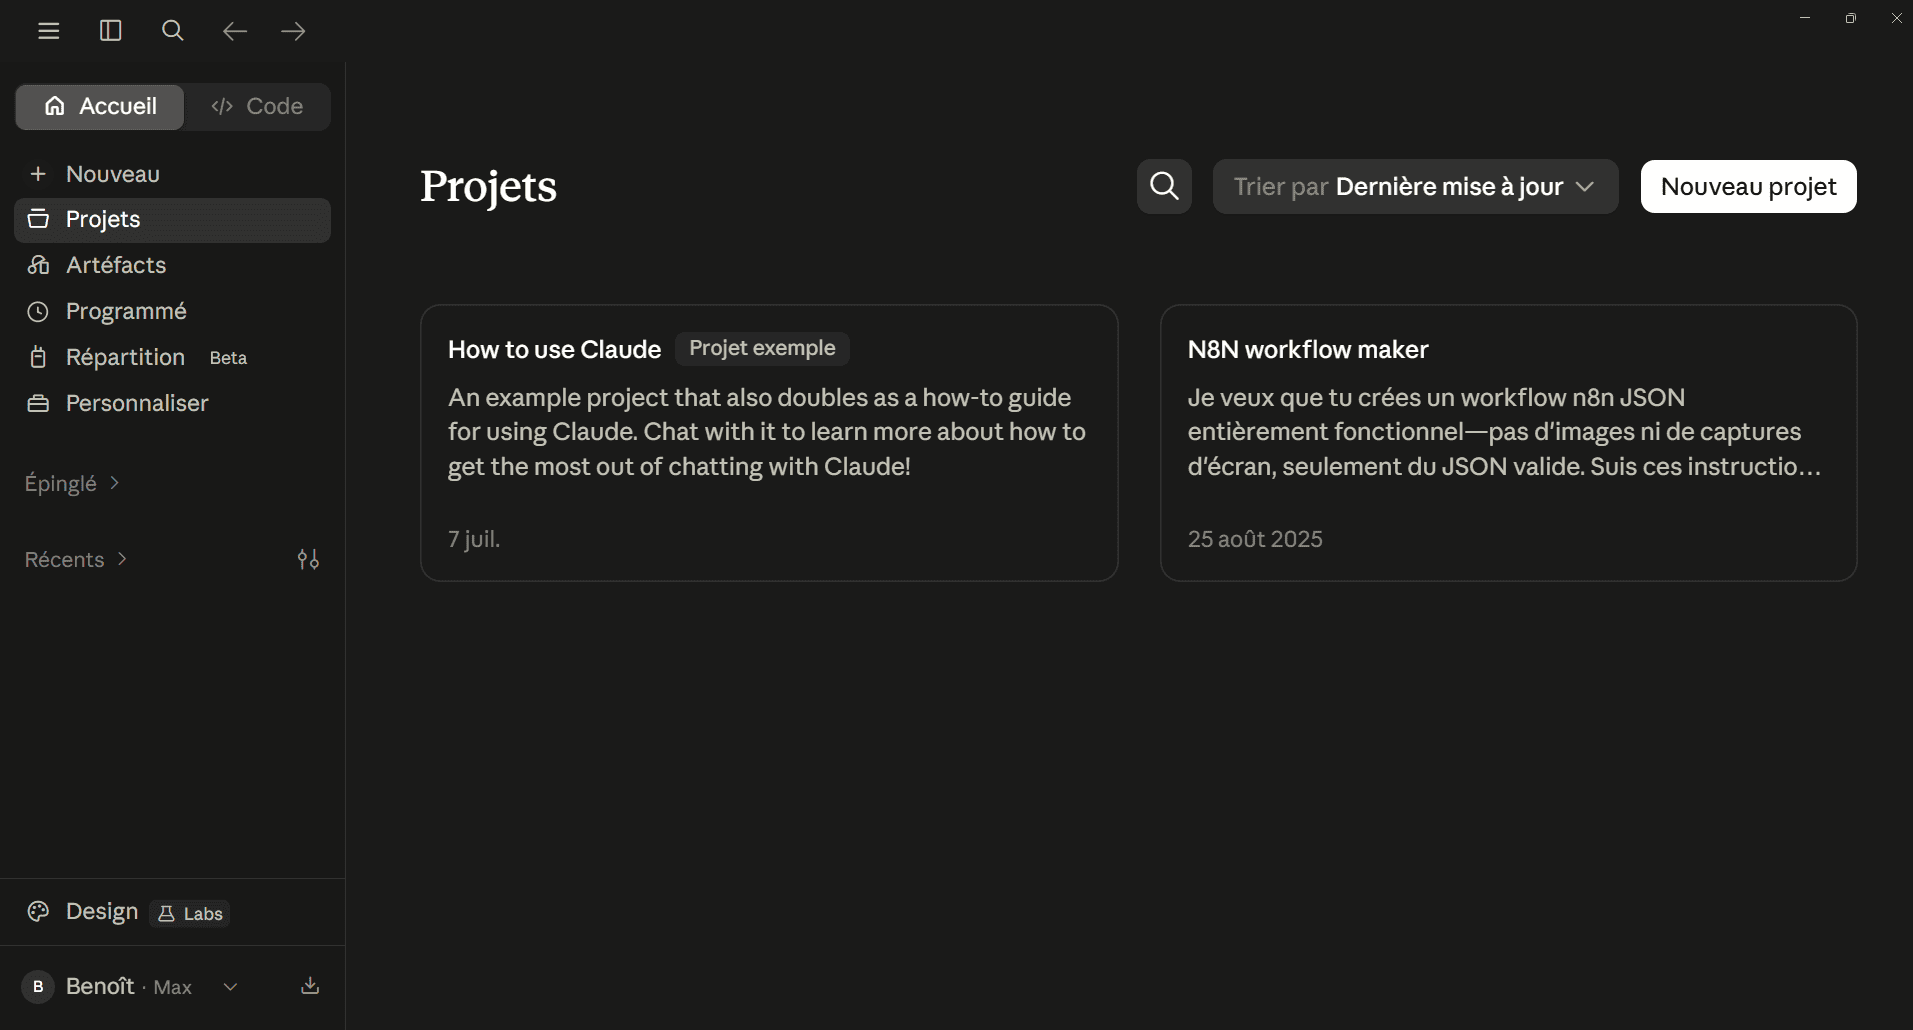
Task: Switch to the Code tab
Action: point(257,106)
